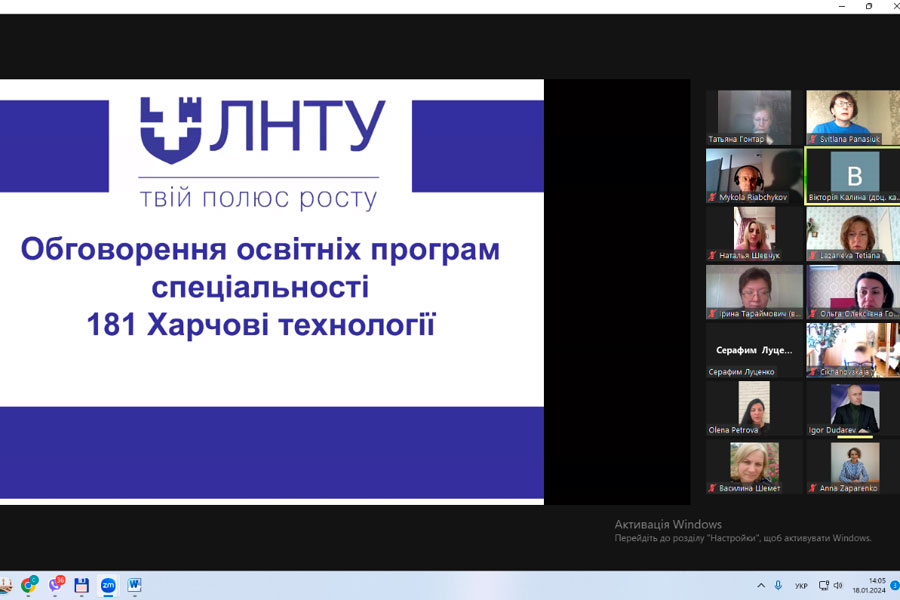Select Ірина Тараймович video tile
The width and height of the screenshot is (900, 600).
(754, 292)
